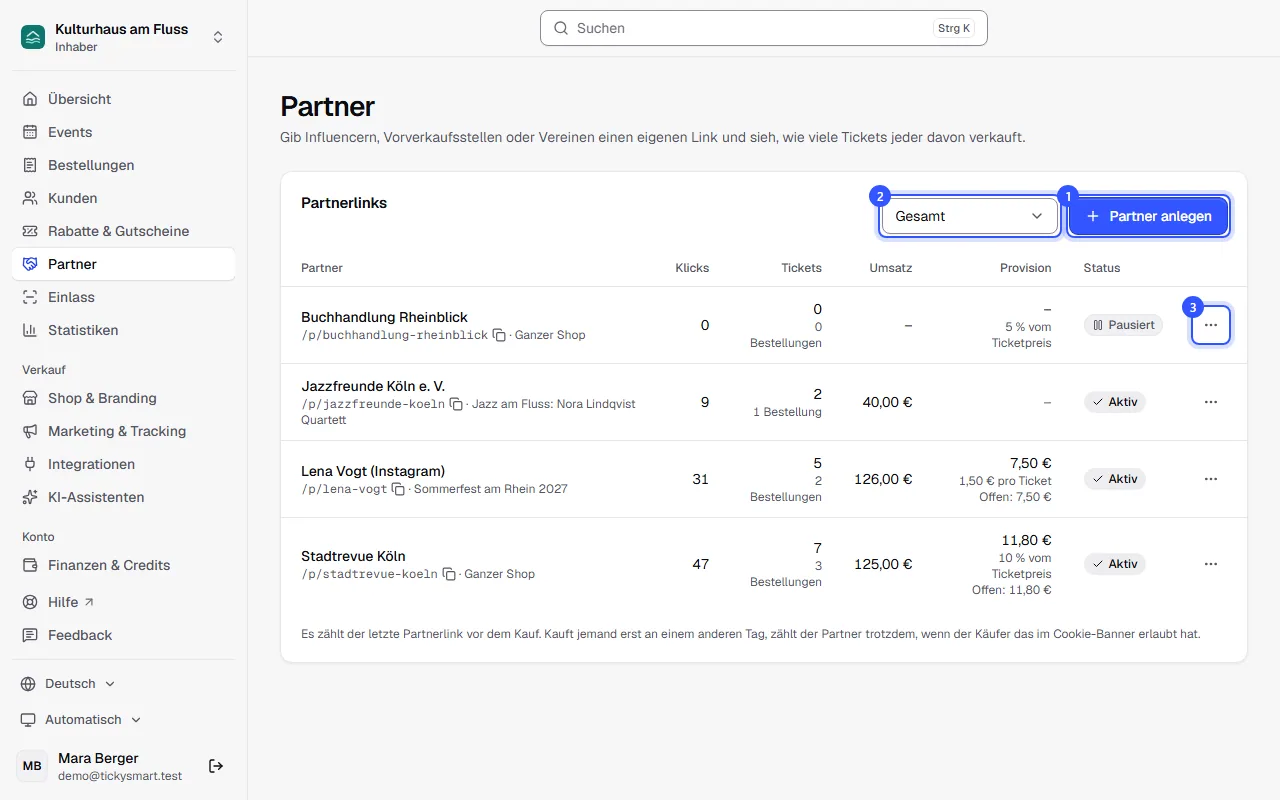Click the Aktiv badge for Stadtrevue Köln
Image resolution: width=1280 pixels, height=800 pixels.
(1115, 564)
